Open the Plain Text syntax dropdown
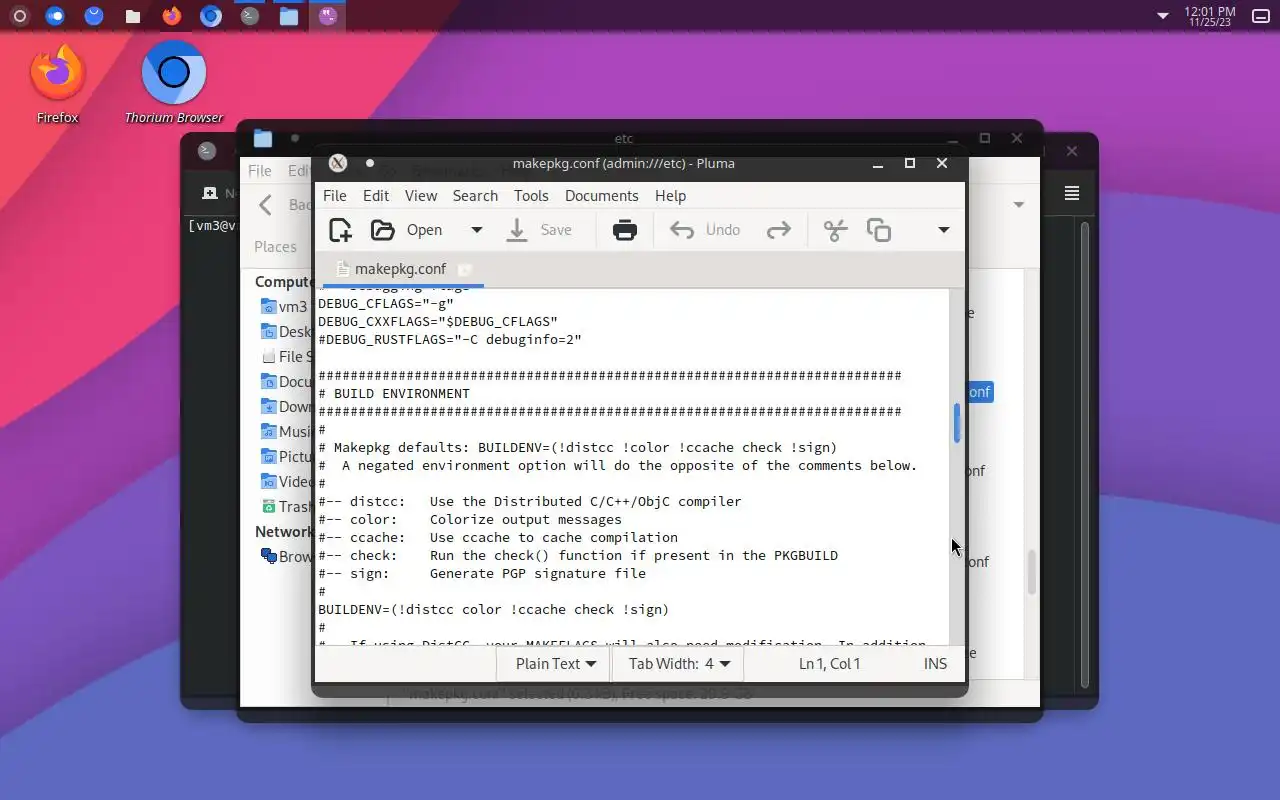This screenshot has height=800, width=1280. (x=555, y=663)
